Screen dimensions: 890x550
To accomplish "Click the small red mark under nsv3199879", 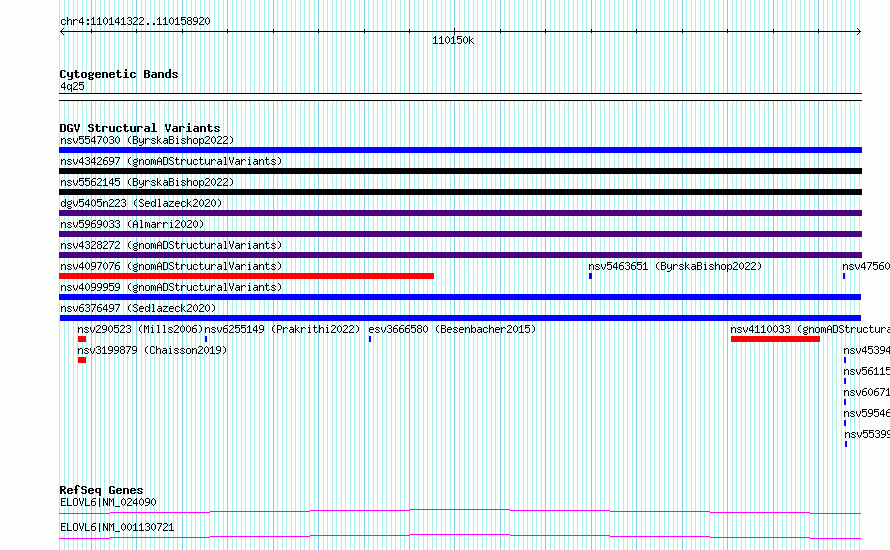I will 82,360.
